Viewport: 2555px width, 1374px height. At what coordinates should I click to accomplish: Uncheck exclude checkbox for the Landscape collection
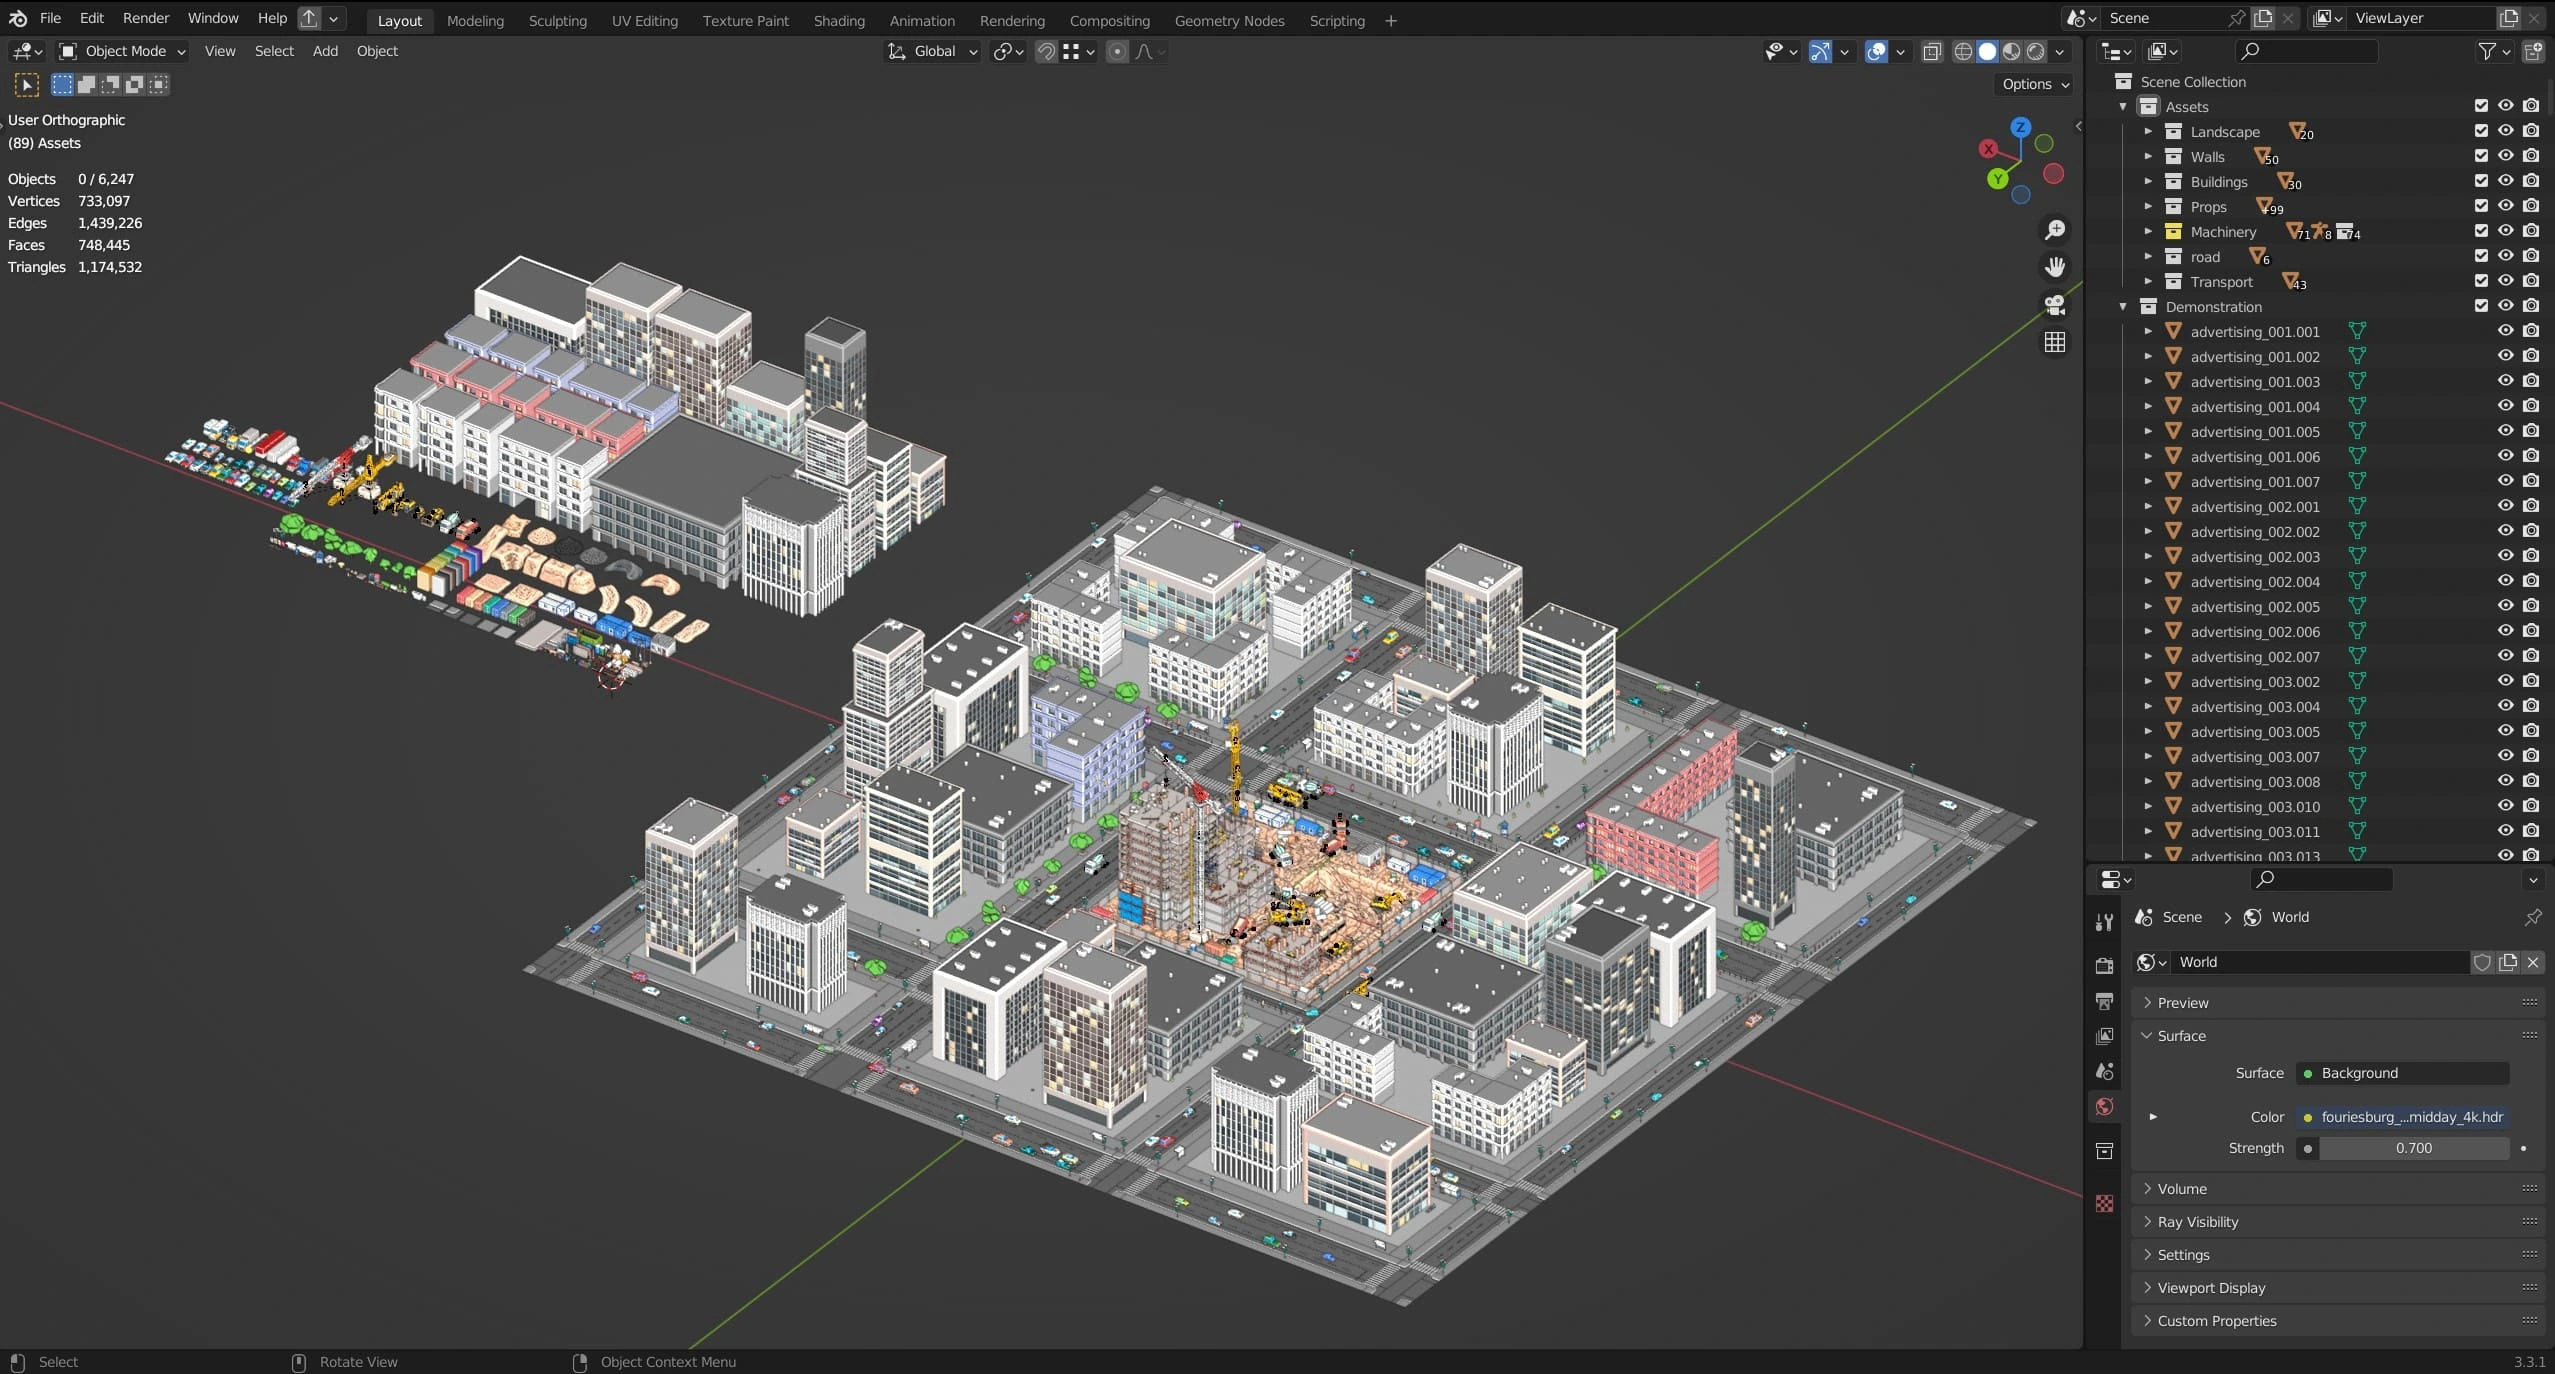click(2481, 131)
